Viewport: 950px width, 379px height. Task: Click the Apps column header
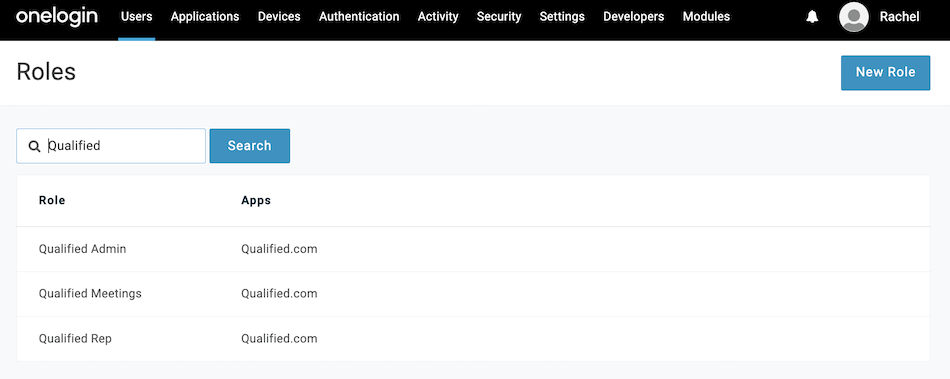pyautogui.click(x=256, y=200)
